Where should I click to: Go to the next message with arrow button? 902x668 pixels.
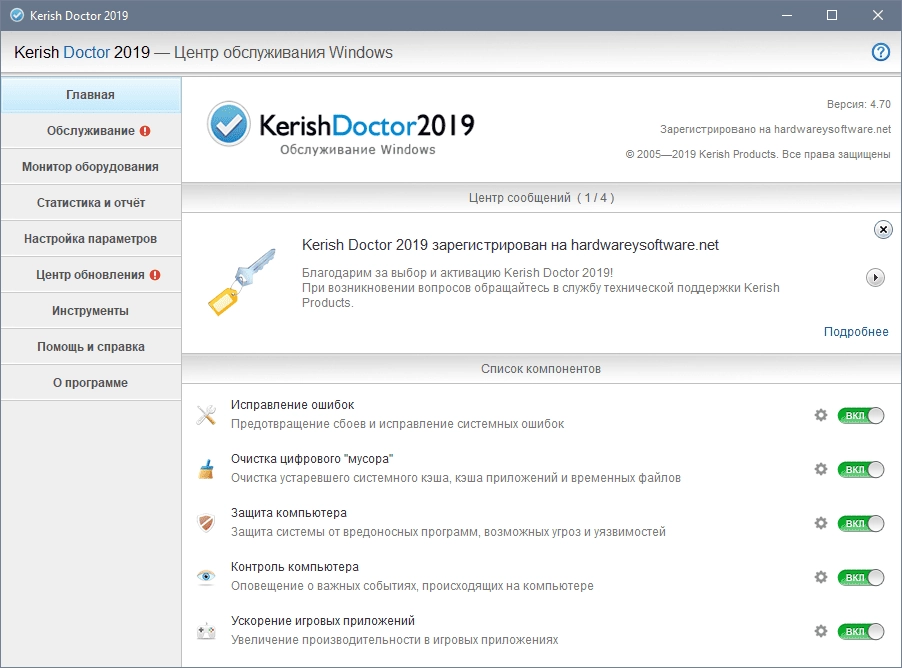(x=875, y=277)
